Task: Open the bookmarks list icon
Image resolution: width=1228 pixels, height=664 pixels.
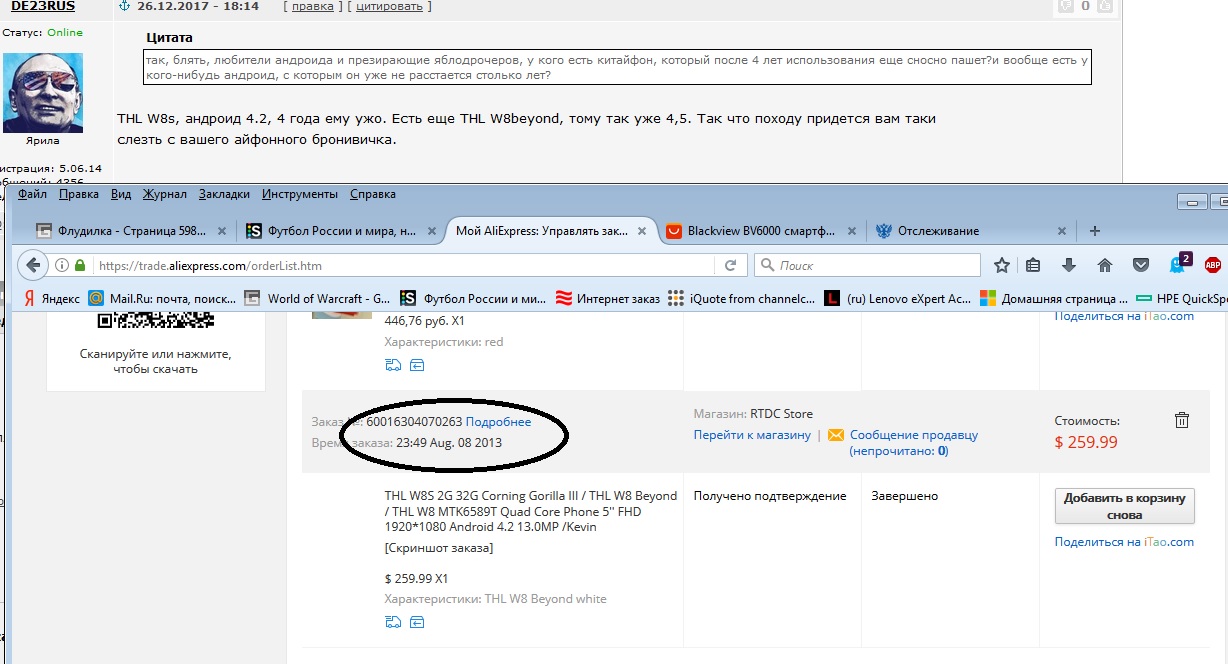Action: 1034,265
